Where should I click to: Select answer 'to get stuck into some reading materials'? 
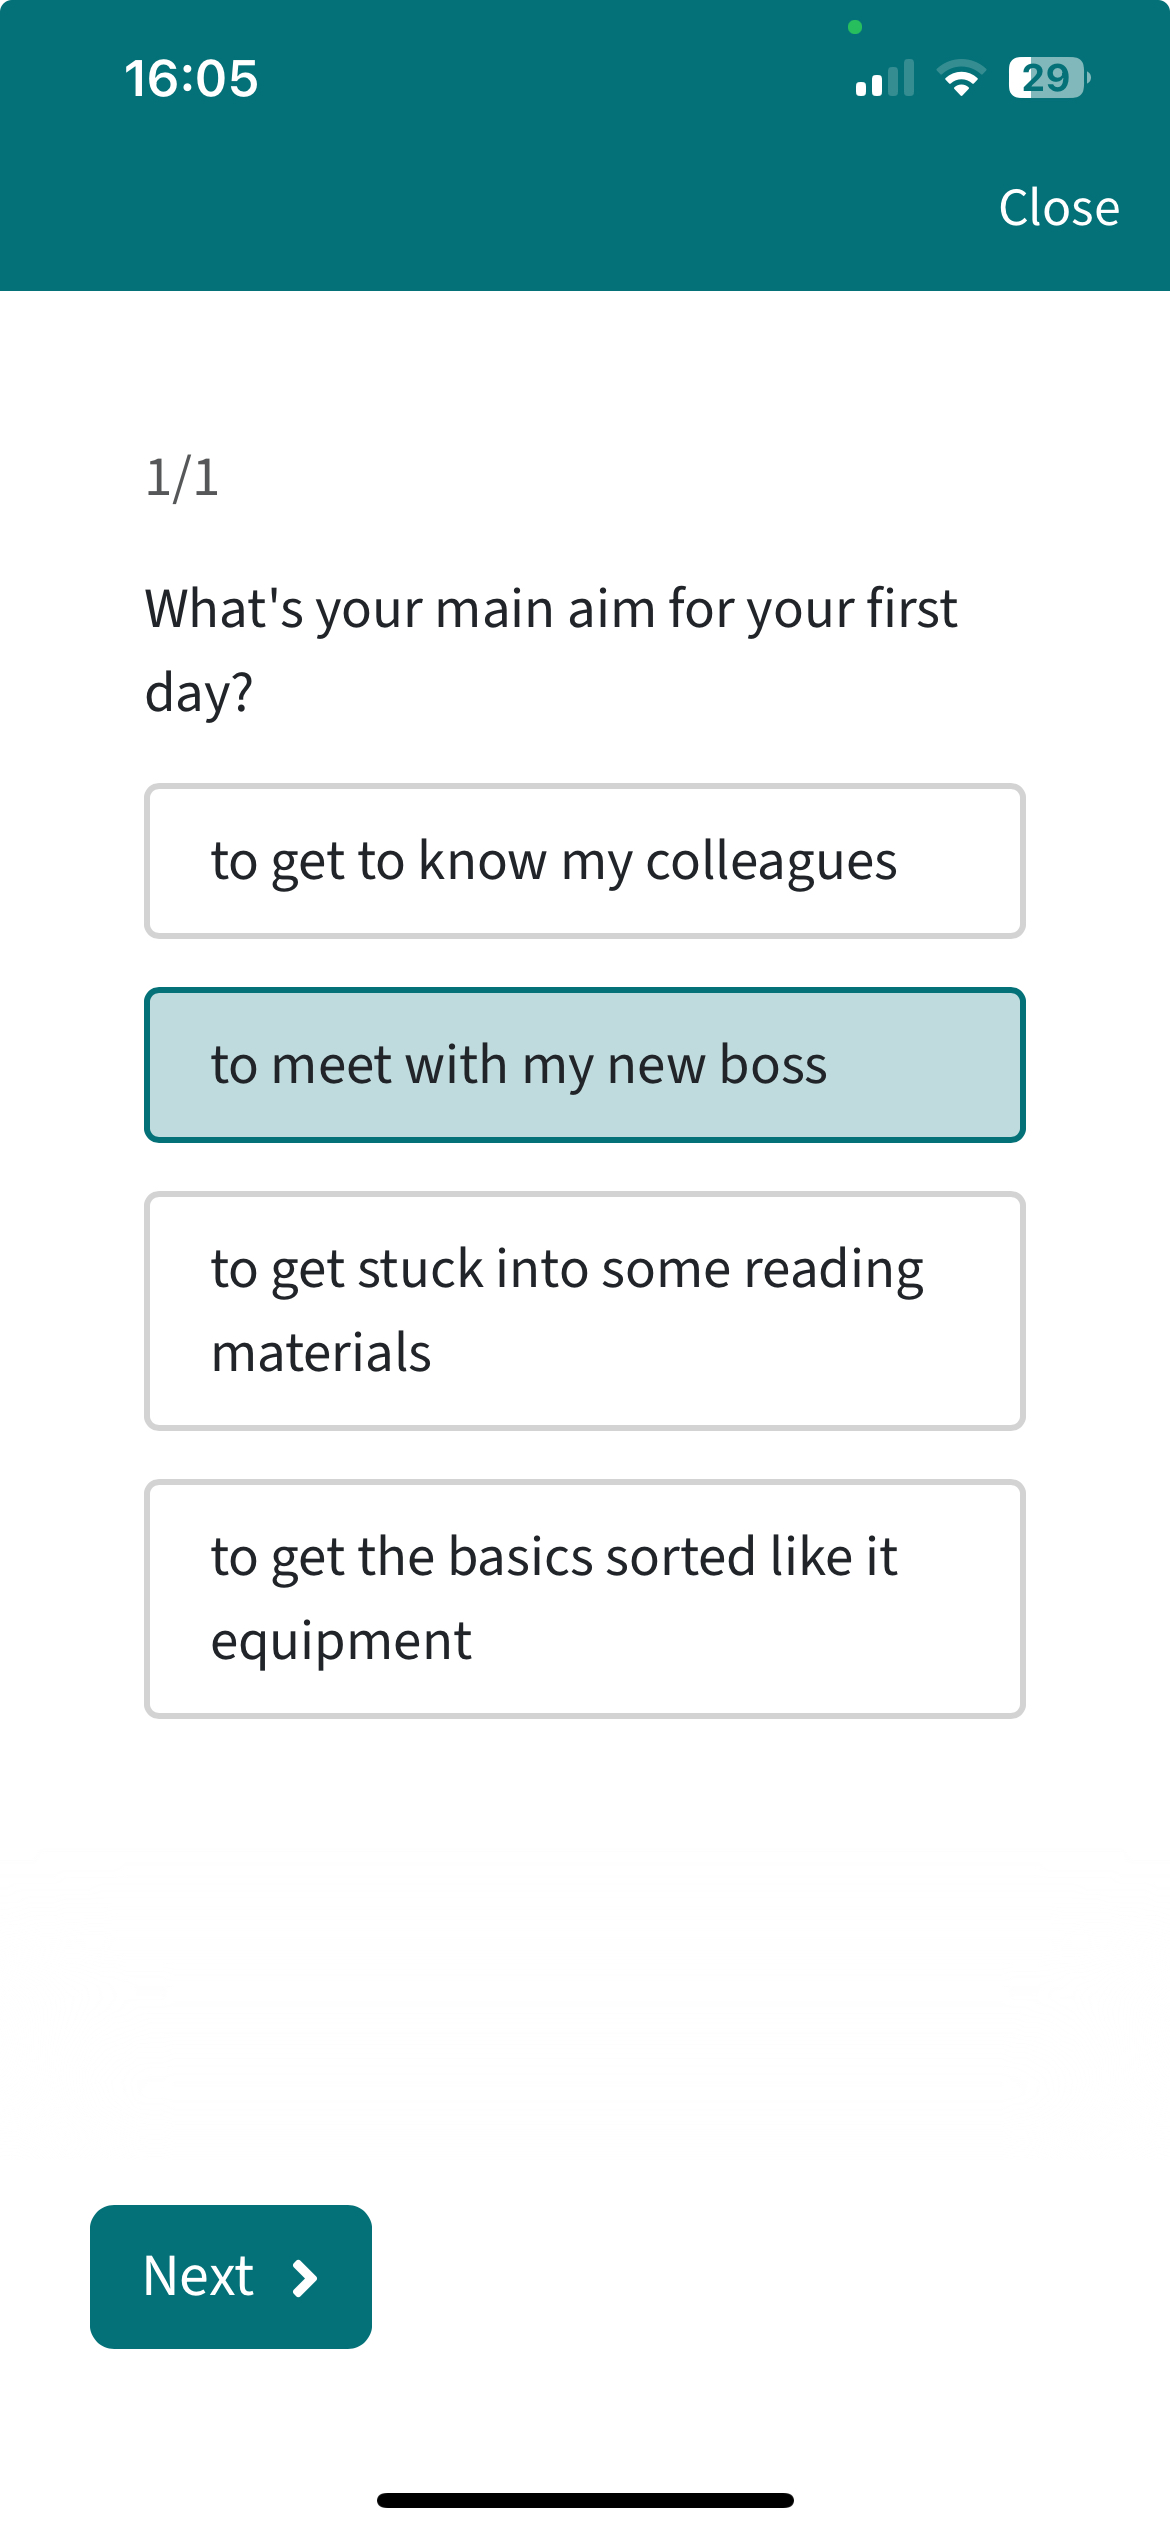coord(585,1310)
